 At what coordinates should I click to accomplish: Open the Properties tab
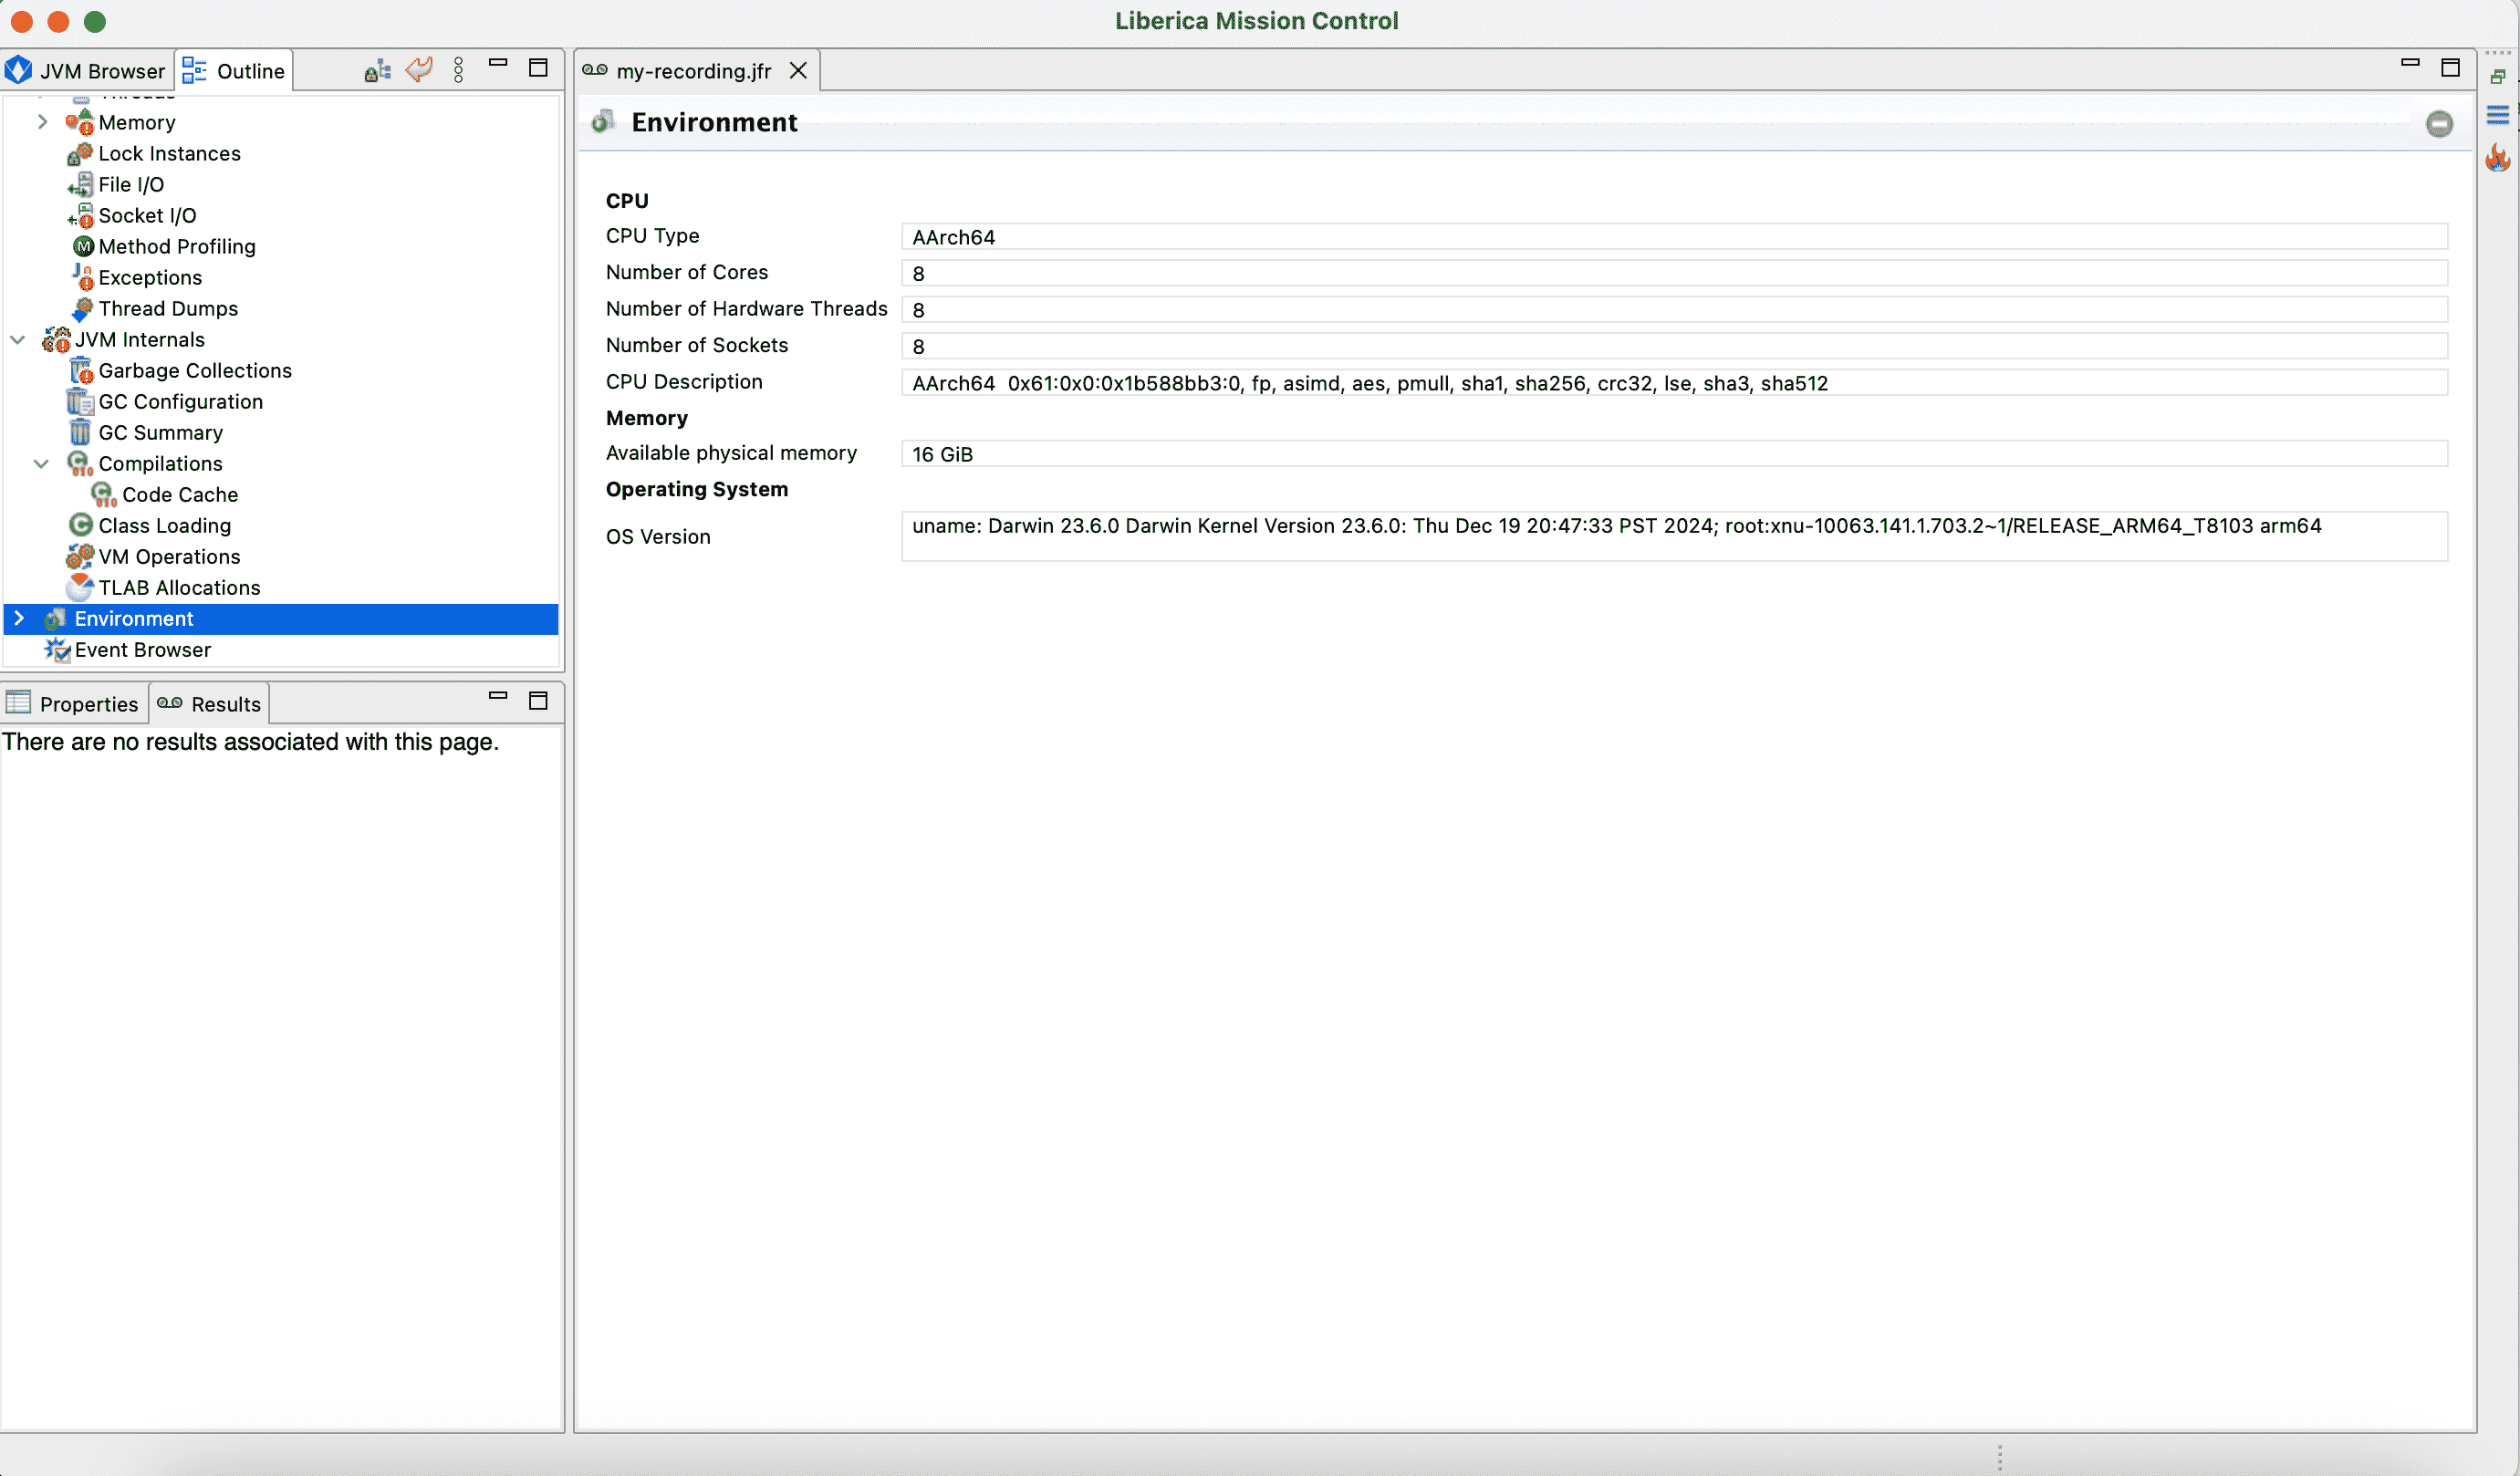point(74,704)
